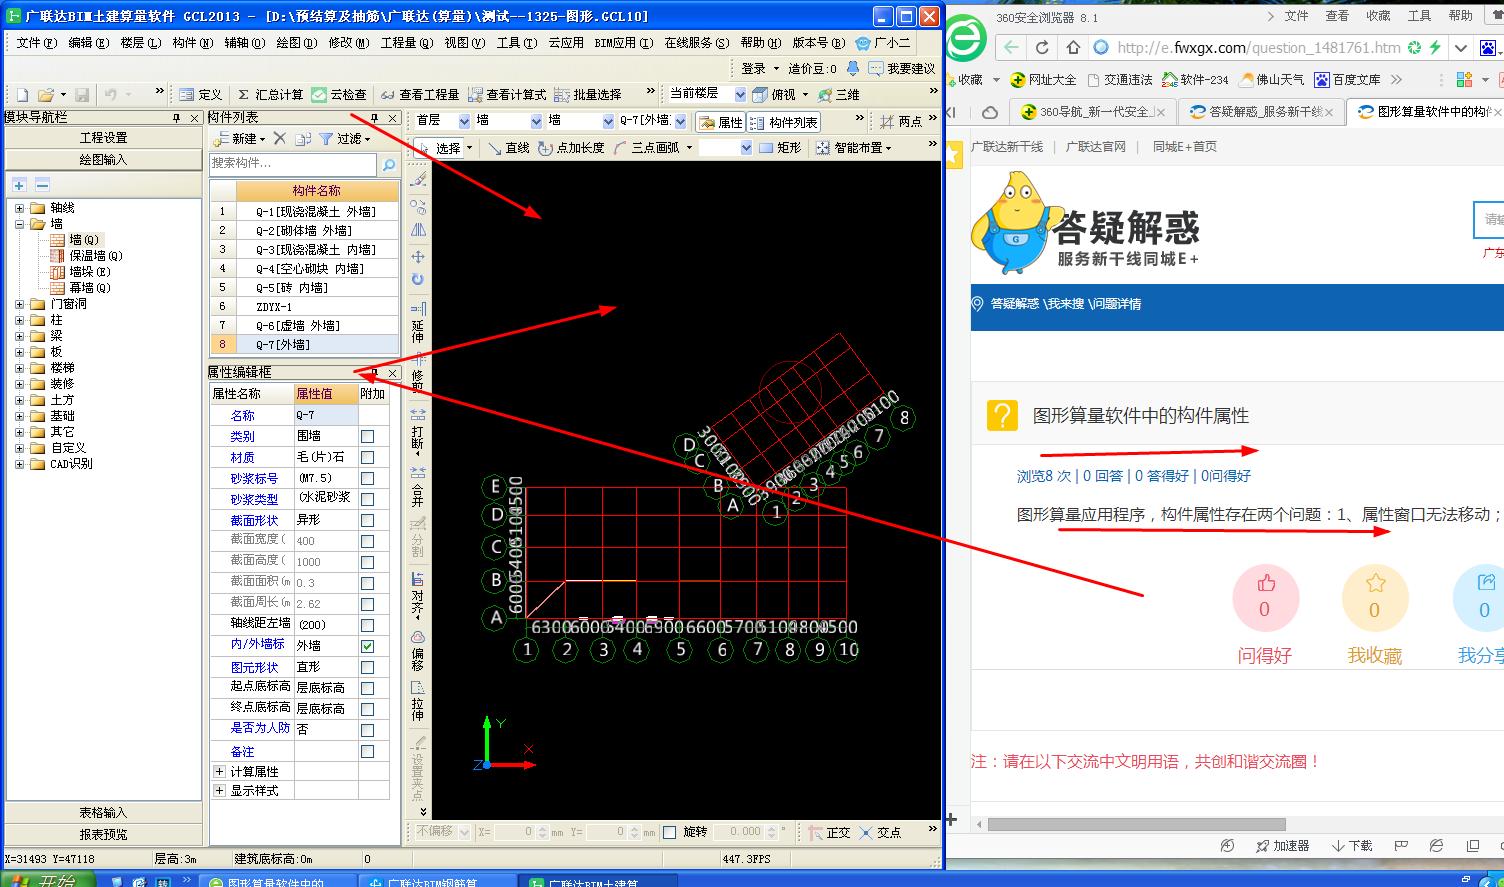Click the 合并 merge tool in vertical toolbar
This screenshot has width=1504, height=887.
[418, 485]
